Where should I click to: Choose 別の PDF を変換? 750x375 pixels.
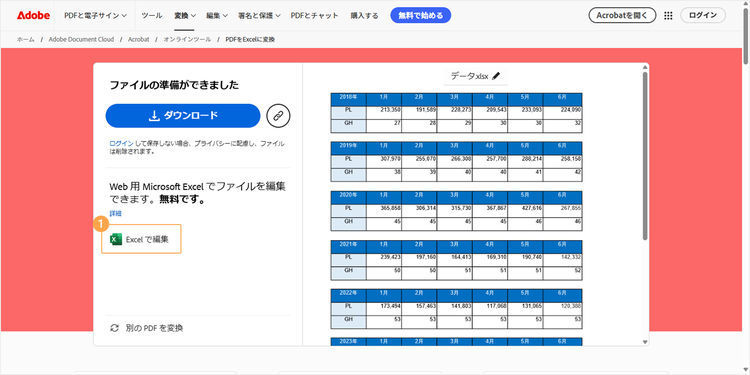point(147,328)
